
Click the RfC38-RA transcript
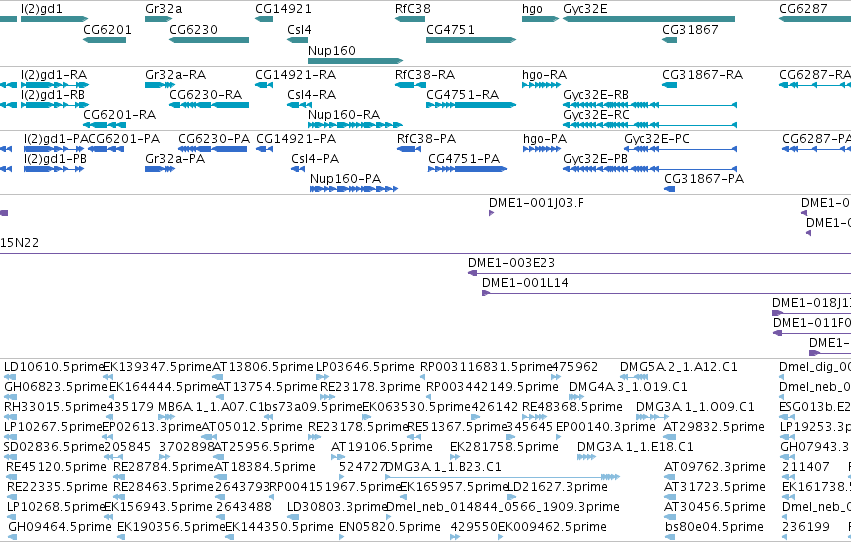(x=410, y=85)
